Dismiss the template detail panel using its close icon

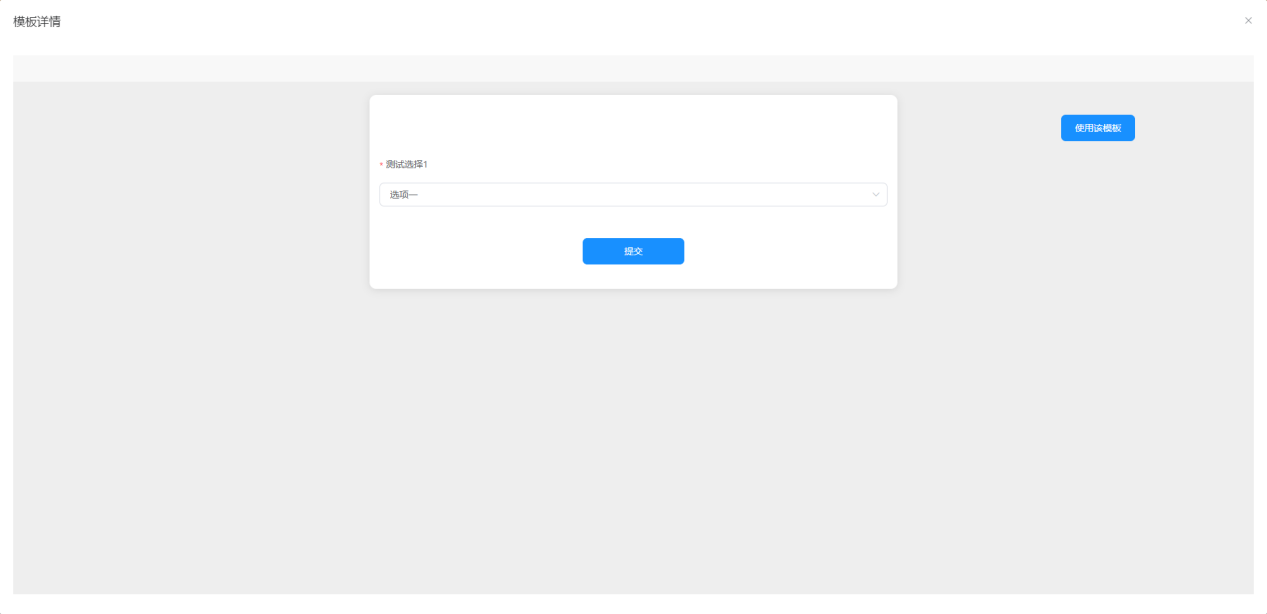pyautogui.click(x=1248, y=20)
